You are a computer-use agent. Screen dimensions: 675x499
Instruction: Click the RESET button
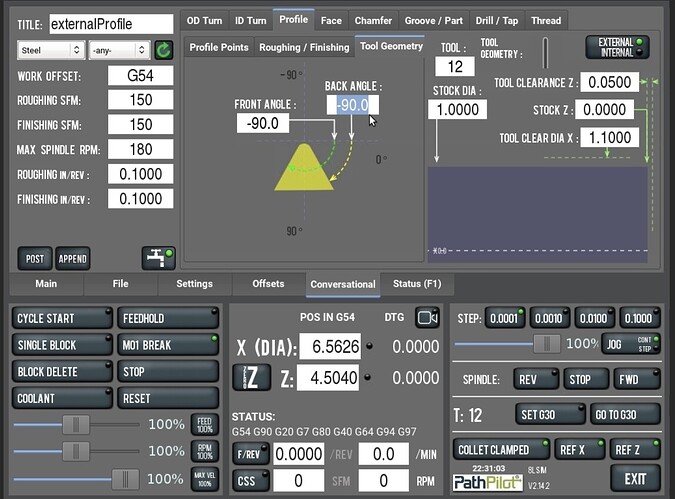pos(168,399)
